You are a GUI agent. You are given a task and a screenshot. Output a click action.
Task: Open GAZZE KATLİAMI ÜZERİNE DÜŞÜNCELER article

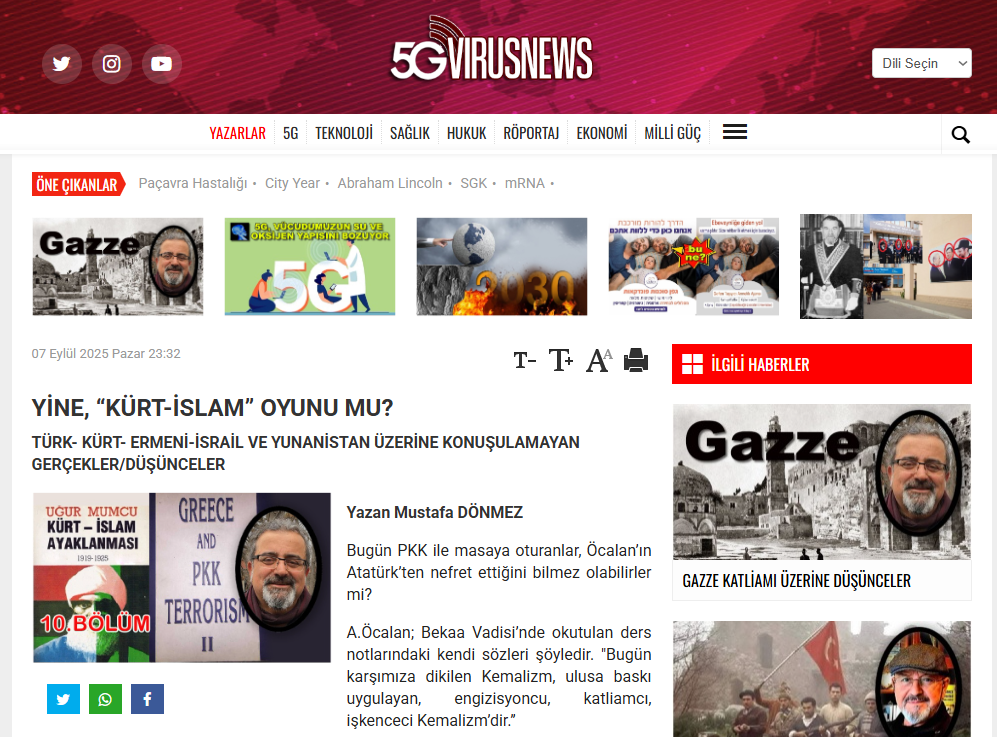click(x=796, y=580)
